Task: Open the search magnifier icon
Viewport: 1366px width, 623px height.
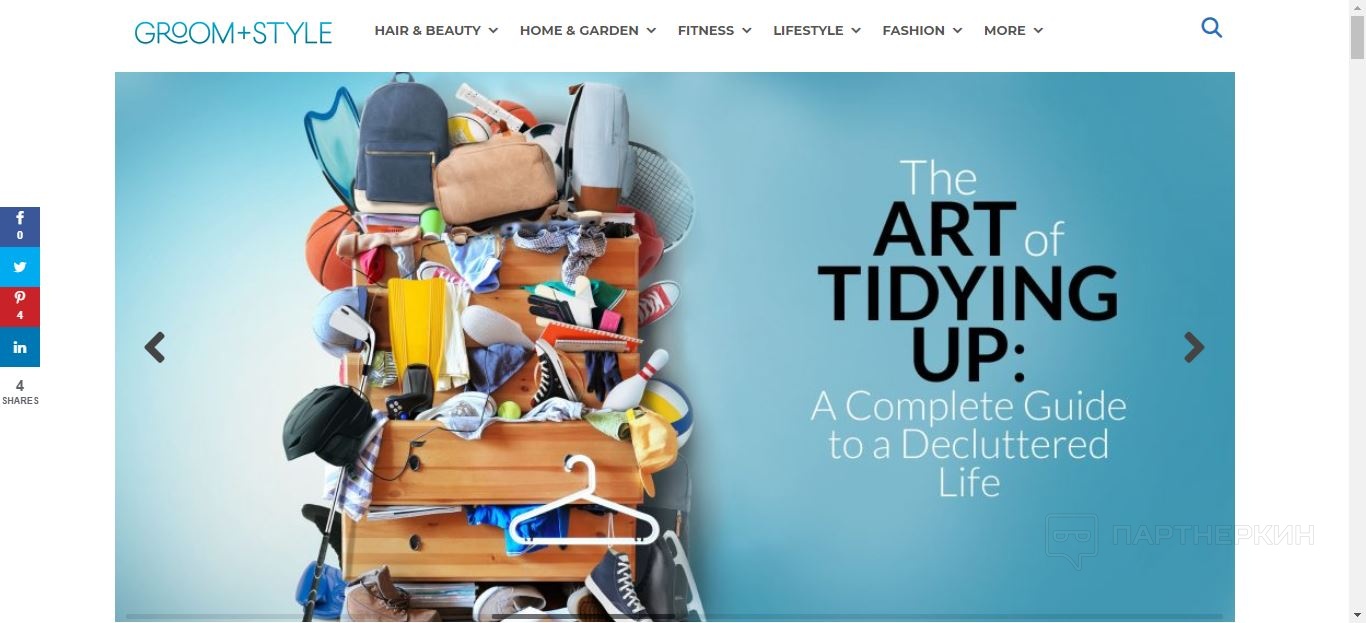Action: (1211, 28)
